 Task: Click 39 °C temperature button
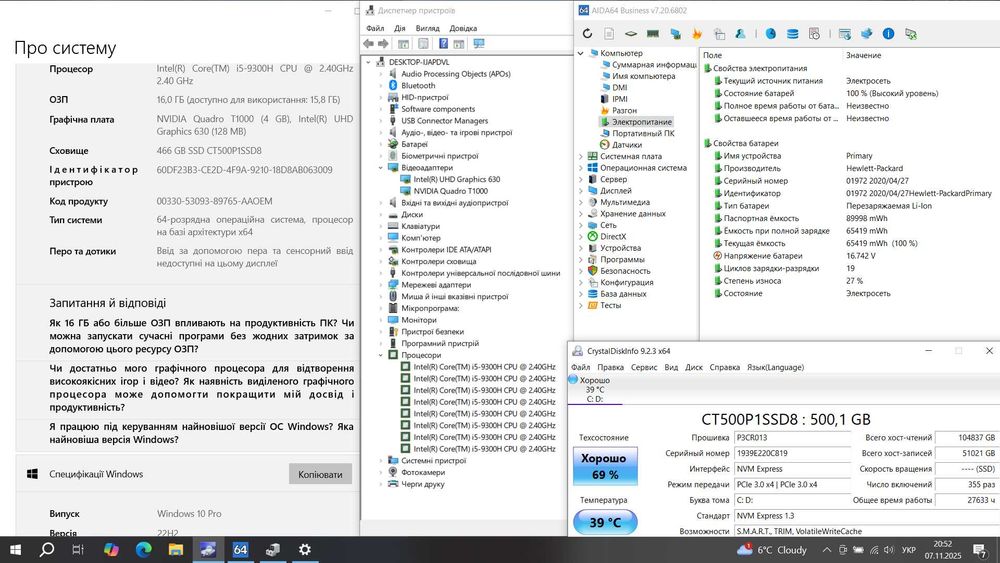(605, 522)
